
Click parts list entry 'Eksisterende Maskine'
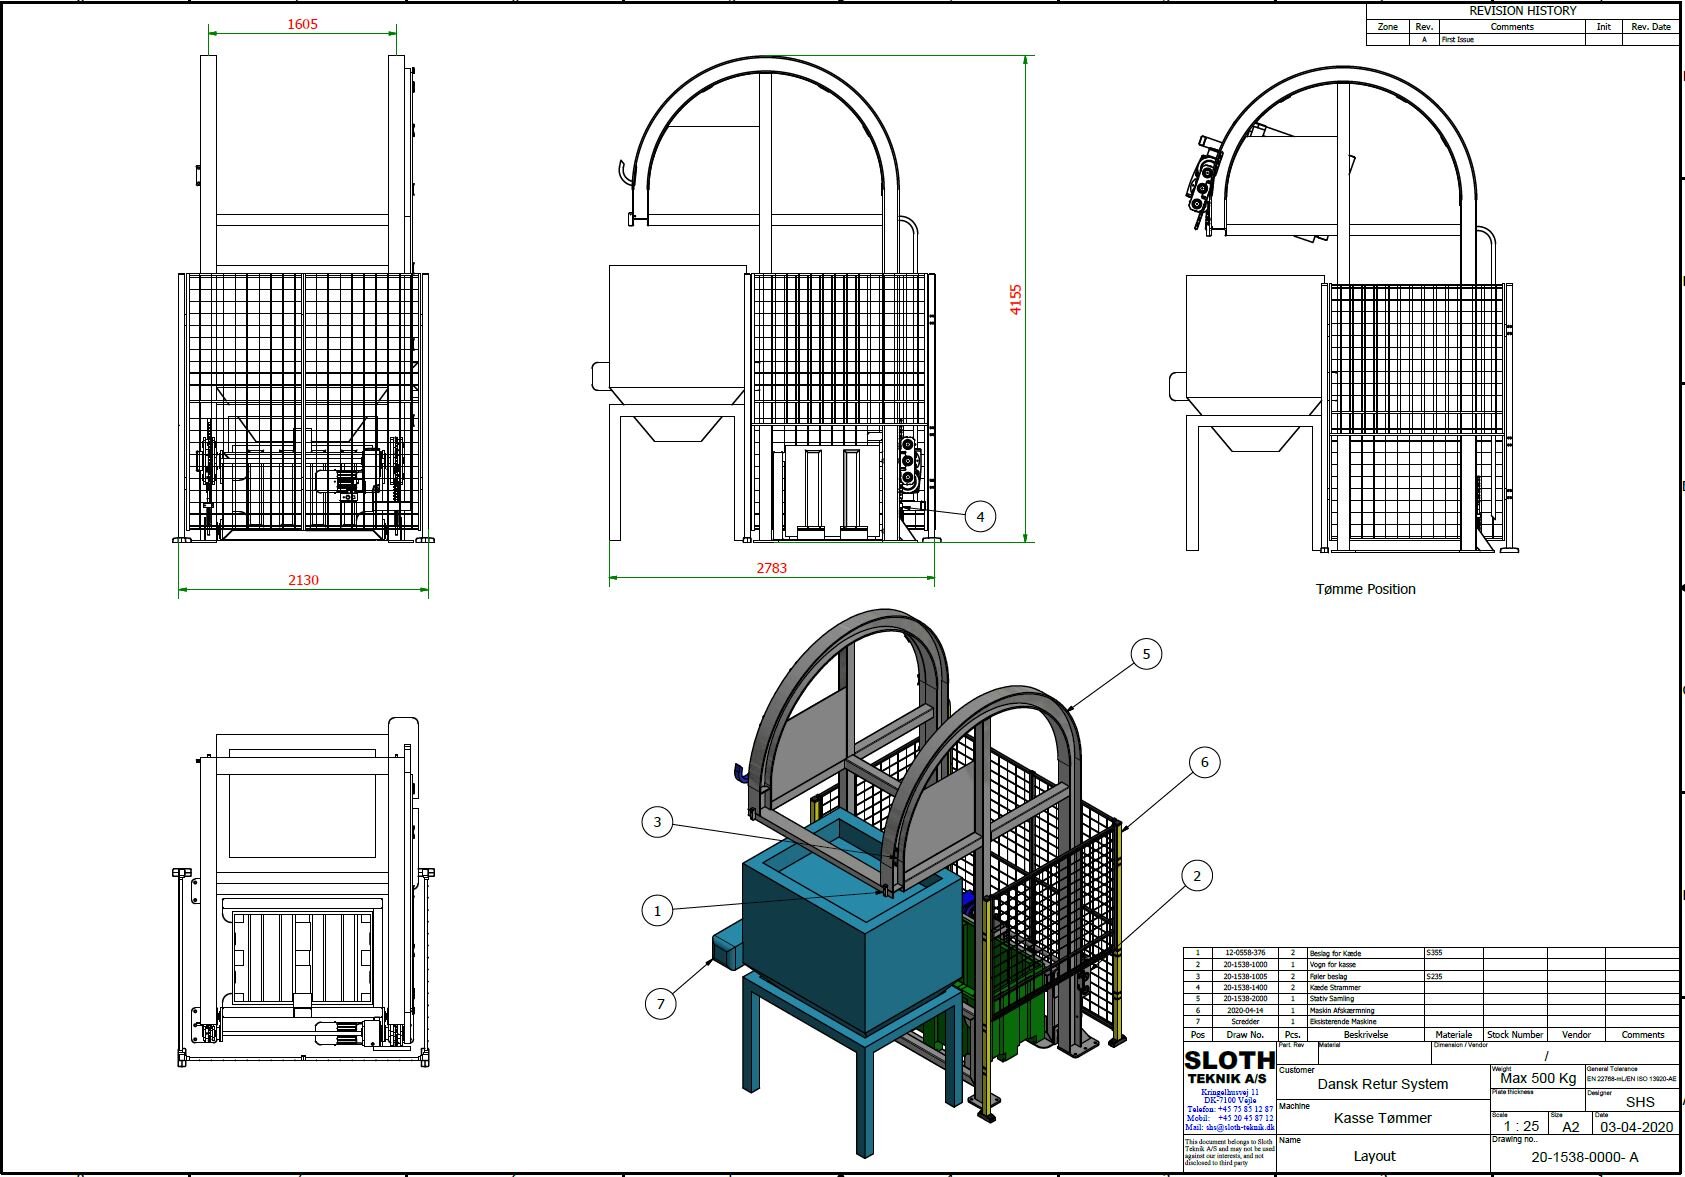(x=1343, y=1021)
